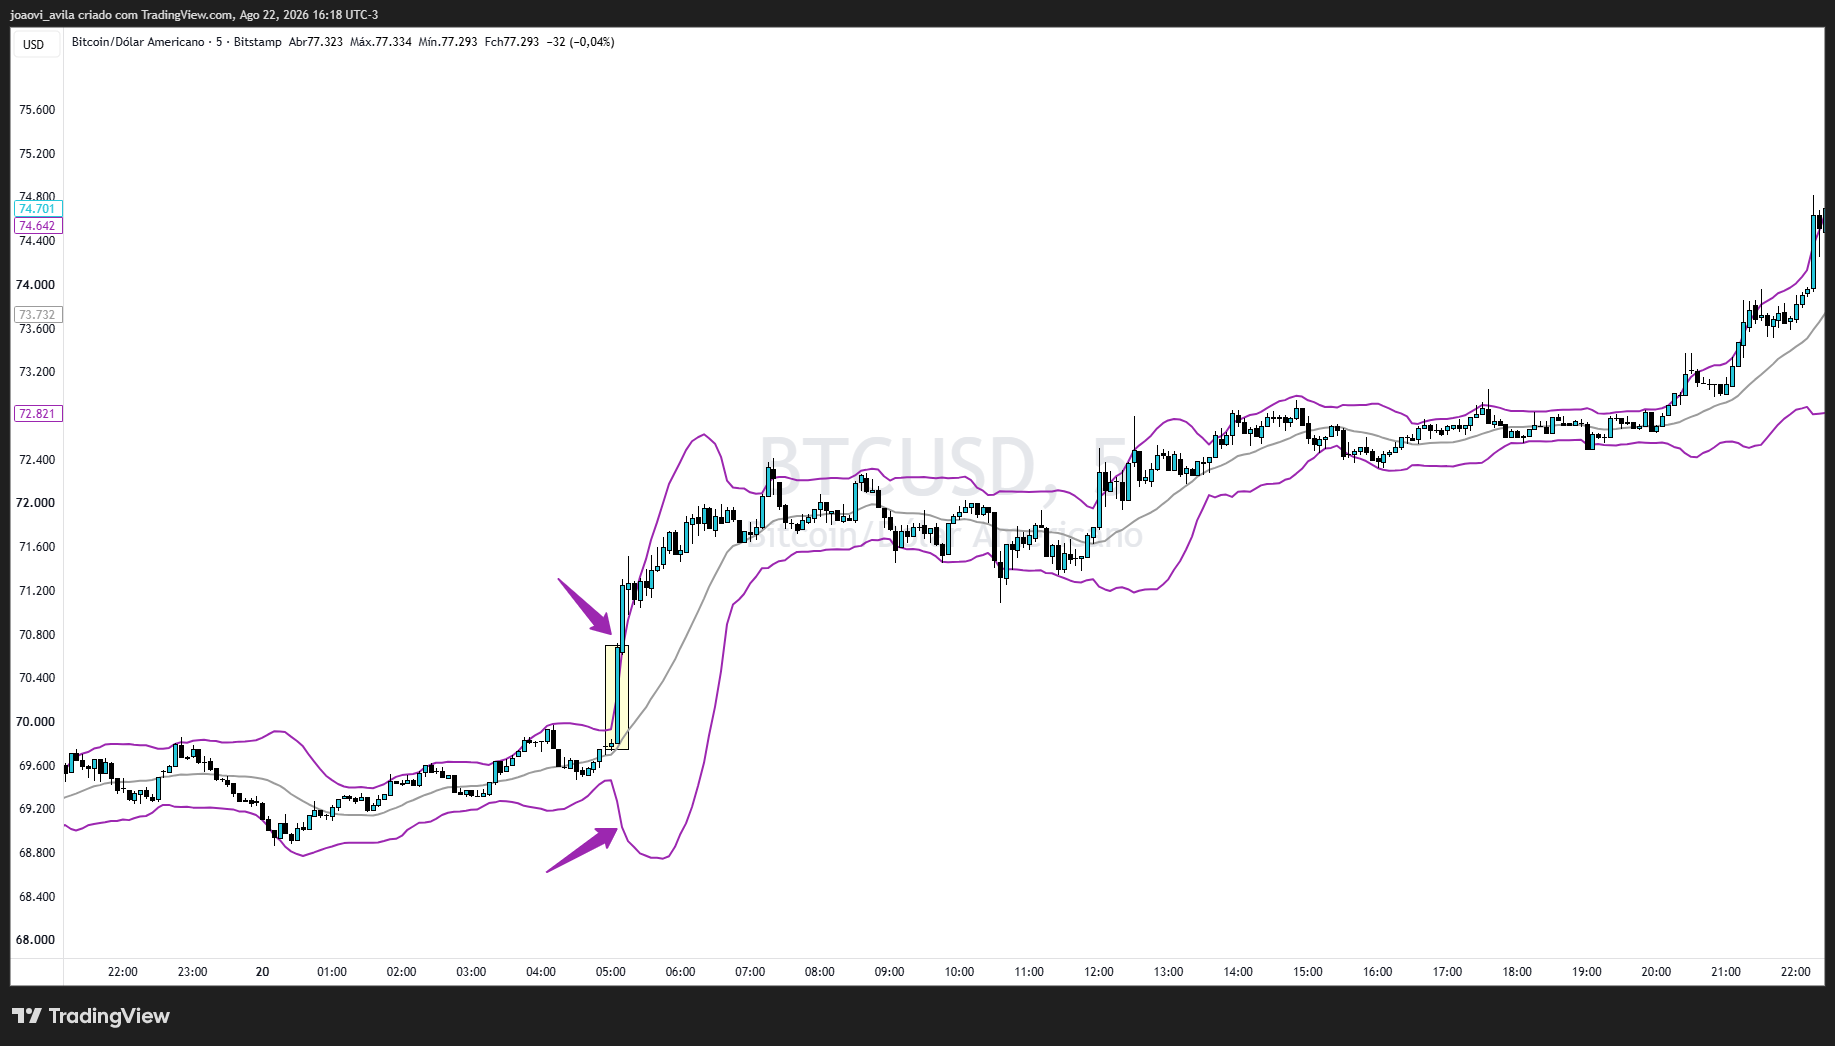The width and height of the screenshot is (1835, 1046).
Task: Click the 05:00 time axis label
Action: click(611, 972)
